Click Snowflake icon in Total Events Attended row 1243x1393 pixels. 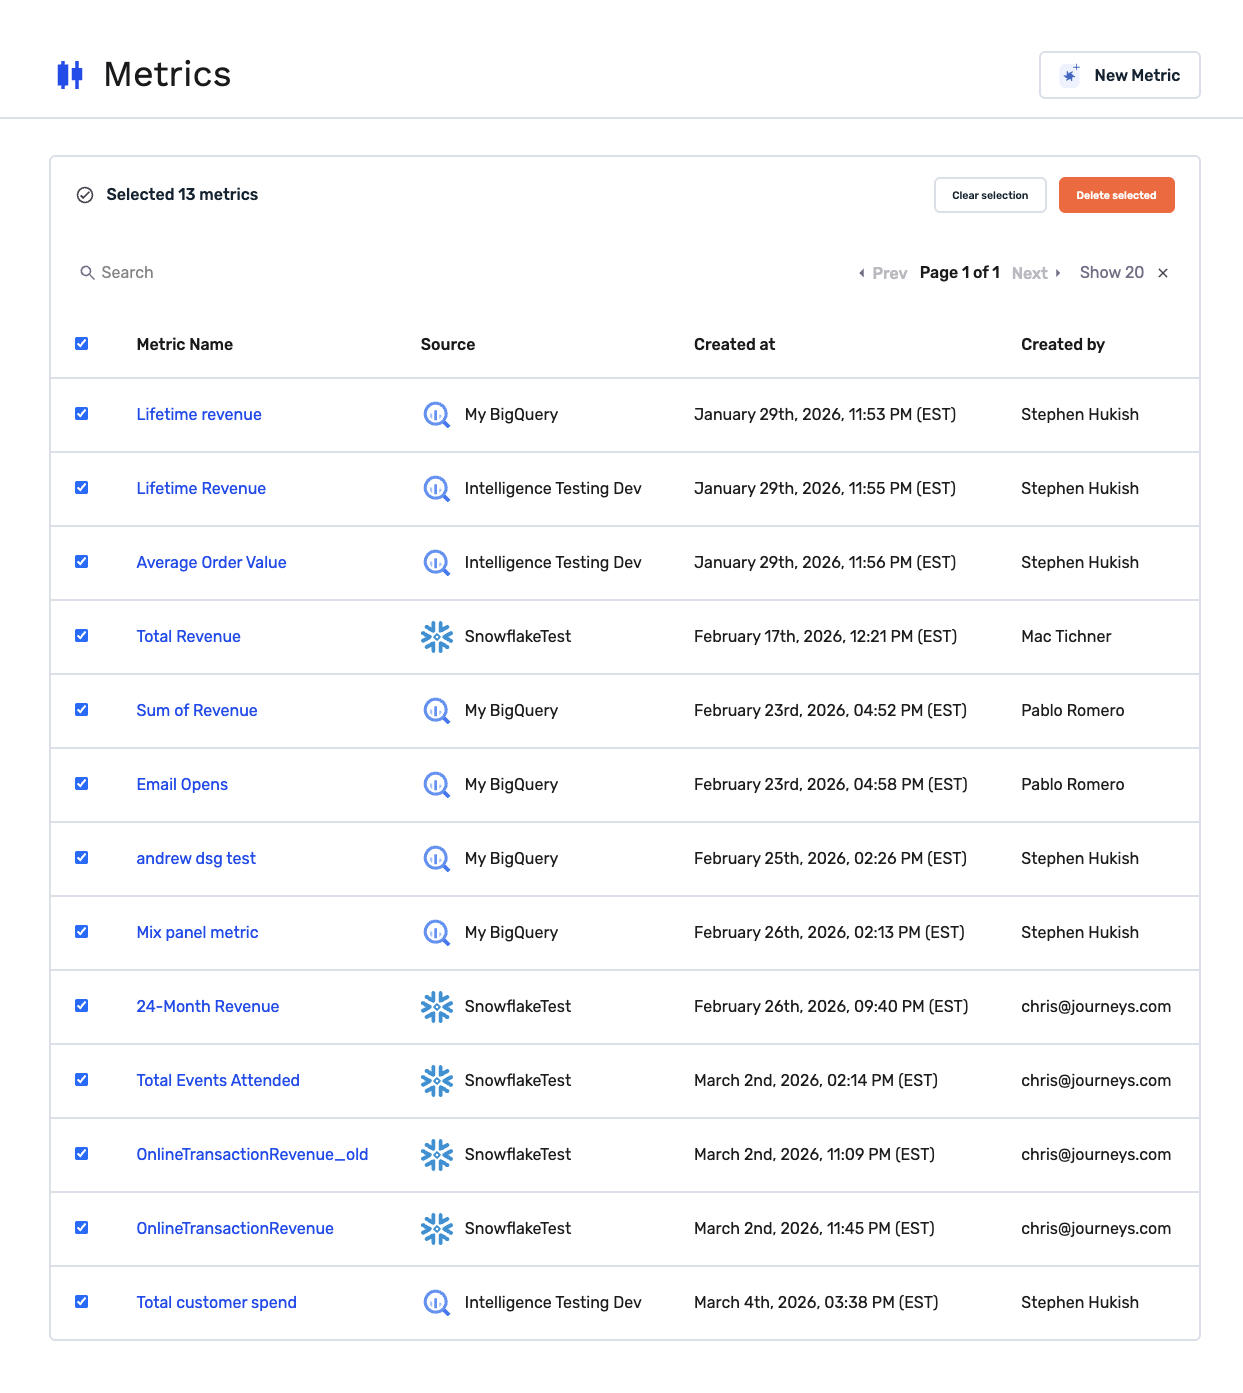pos(437,1081)
